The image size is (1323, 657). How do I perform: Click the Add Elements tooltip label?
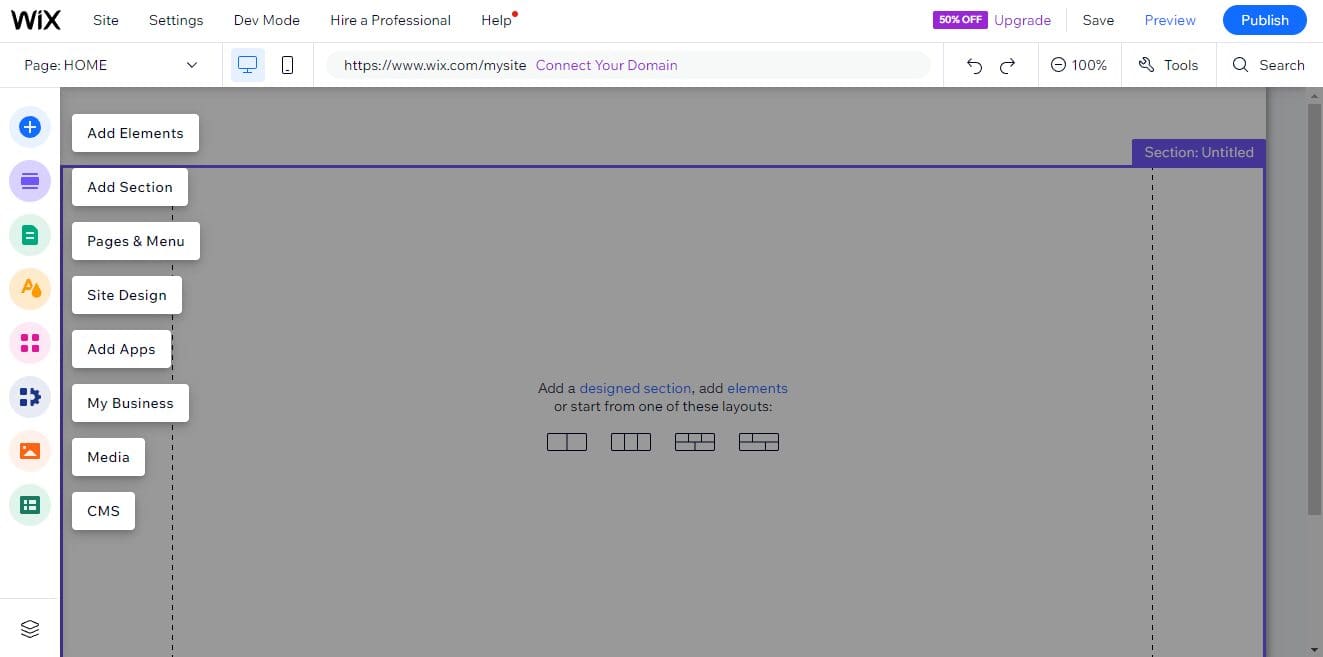click(135, 133)
